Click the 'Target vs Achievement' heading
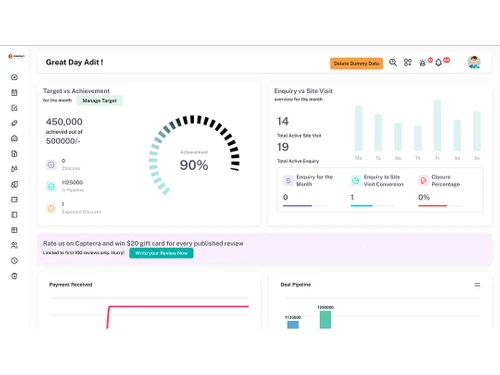Screen dimensions: 500x375 (x=76, y=91)
